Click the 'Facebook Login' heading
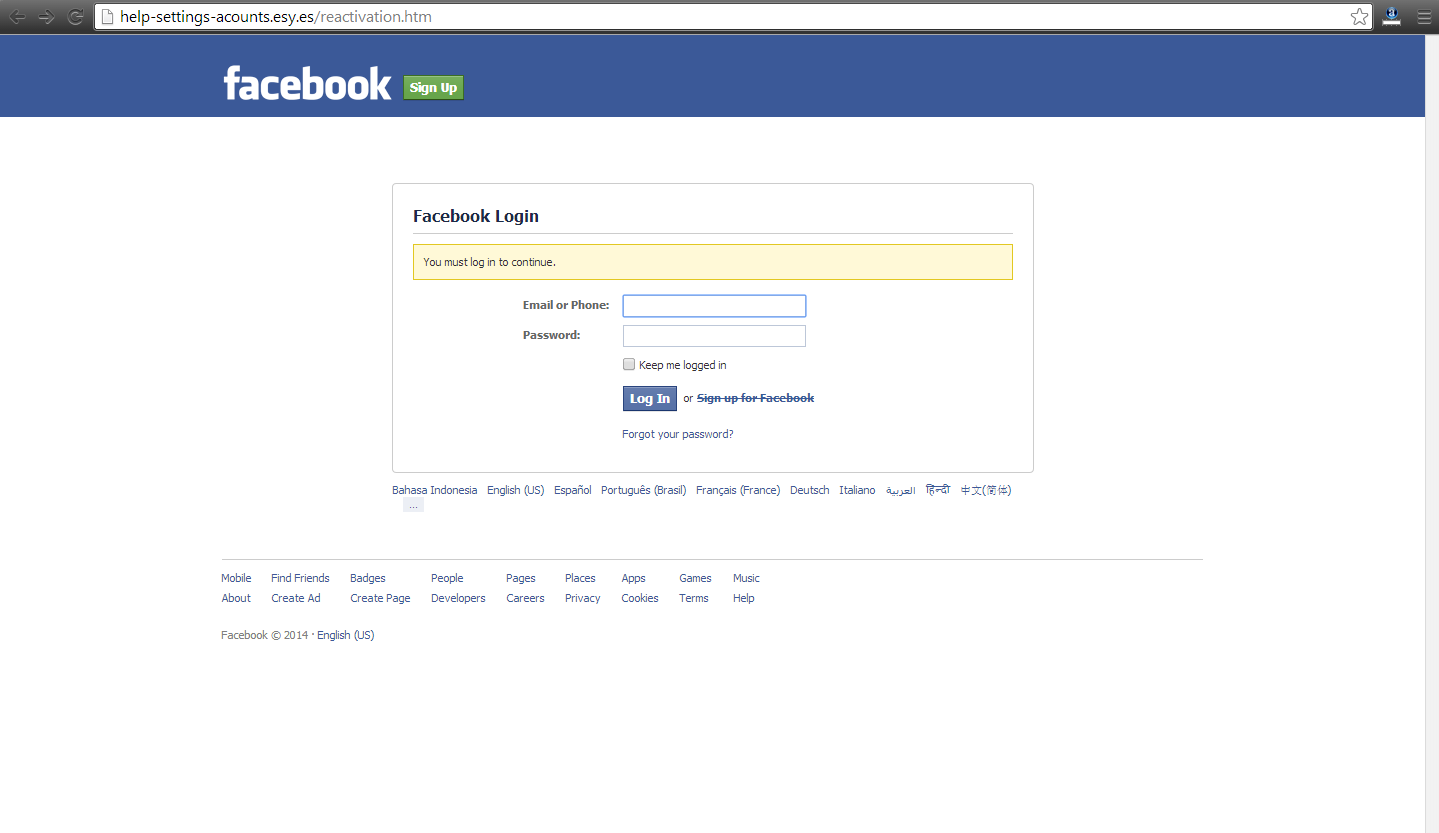The width and height of the screenshot is (1439, 833). [x=476, y=216]
